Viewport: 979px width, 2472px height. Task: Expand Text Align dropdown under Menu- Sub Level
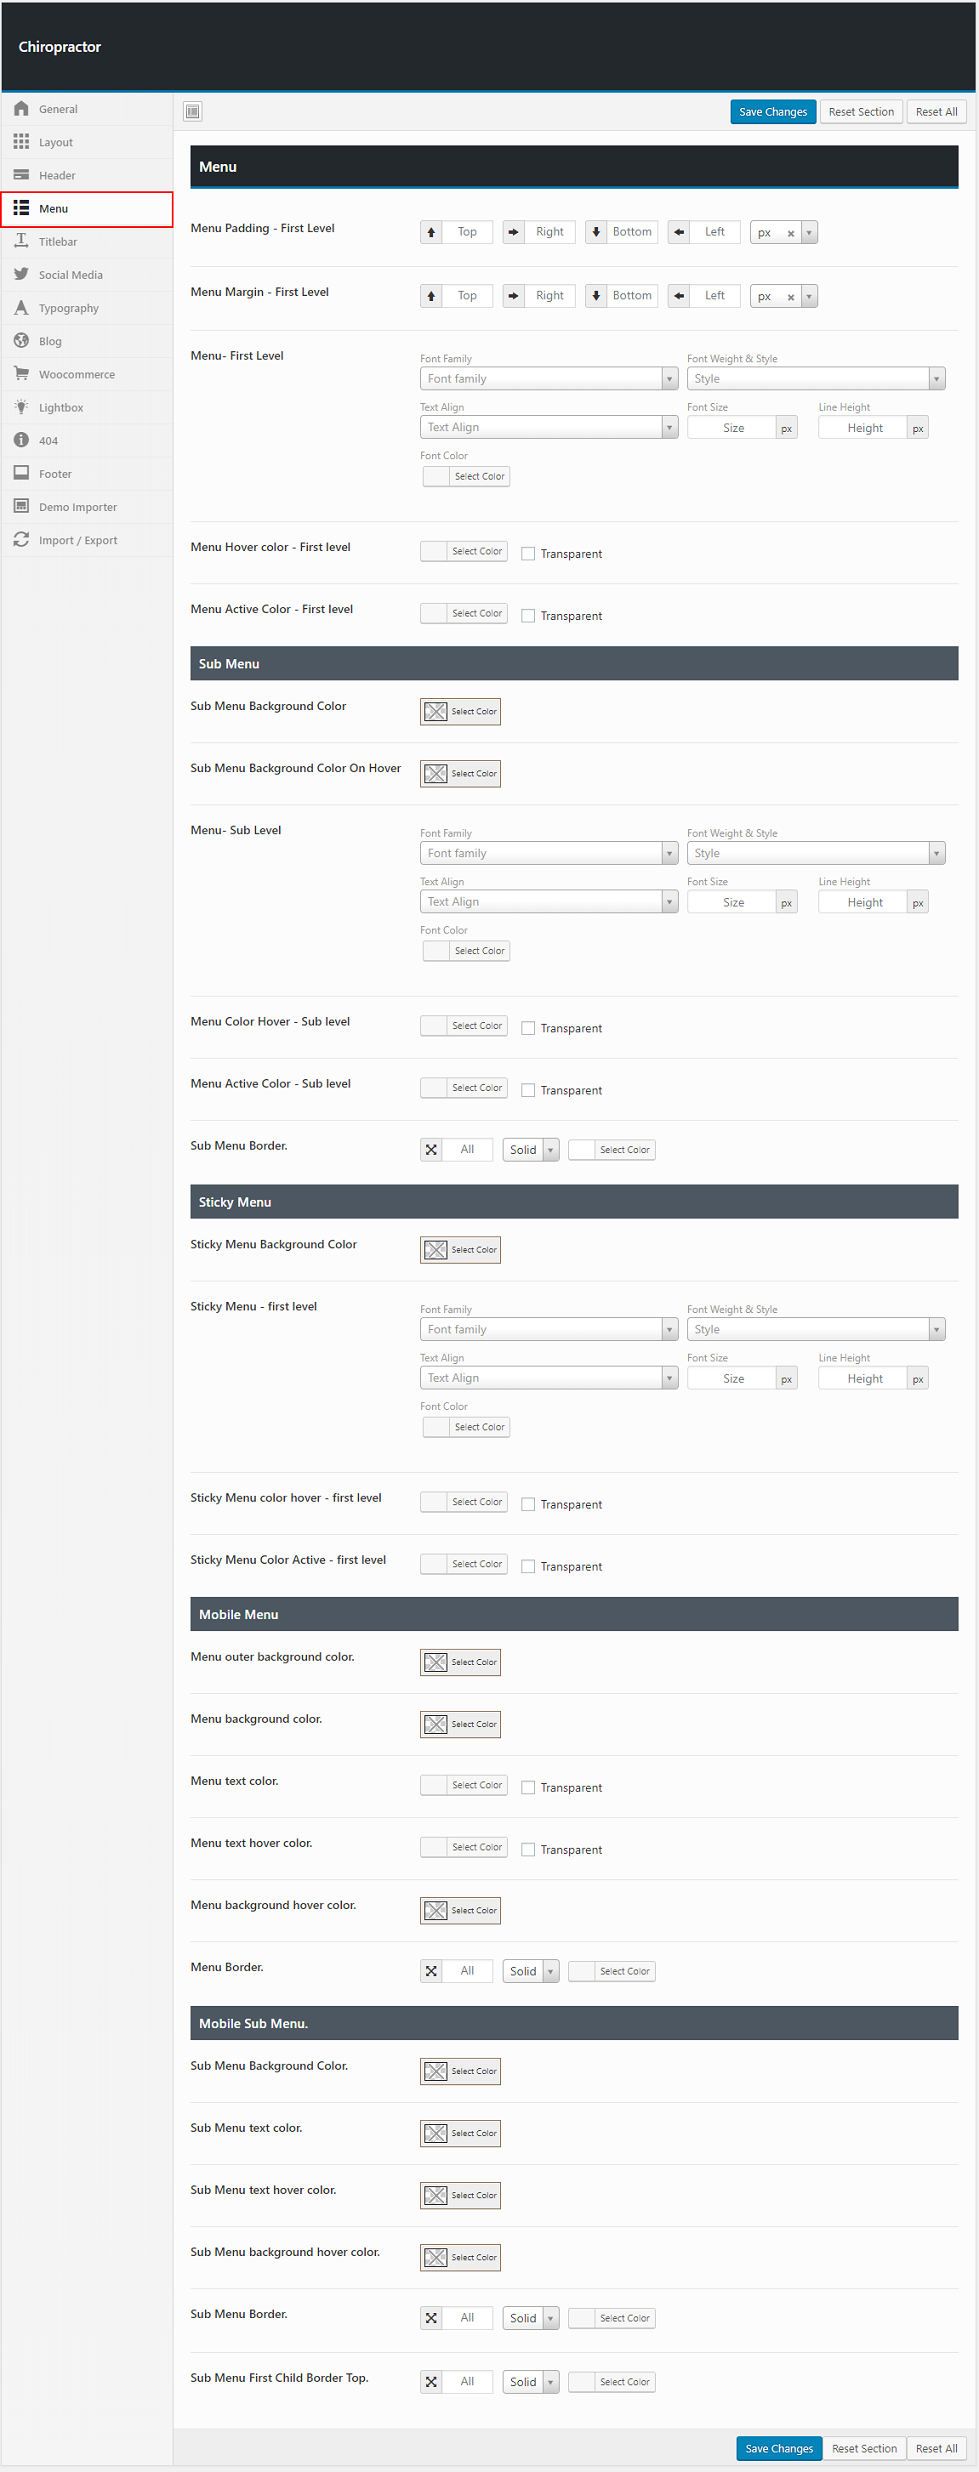pyautogui.click(x=548, y=902)
